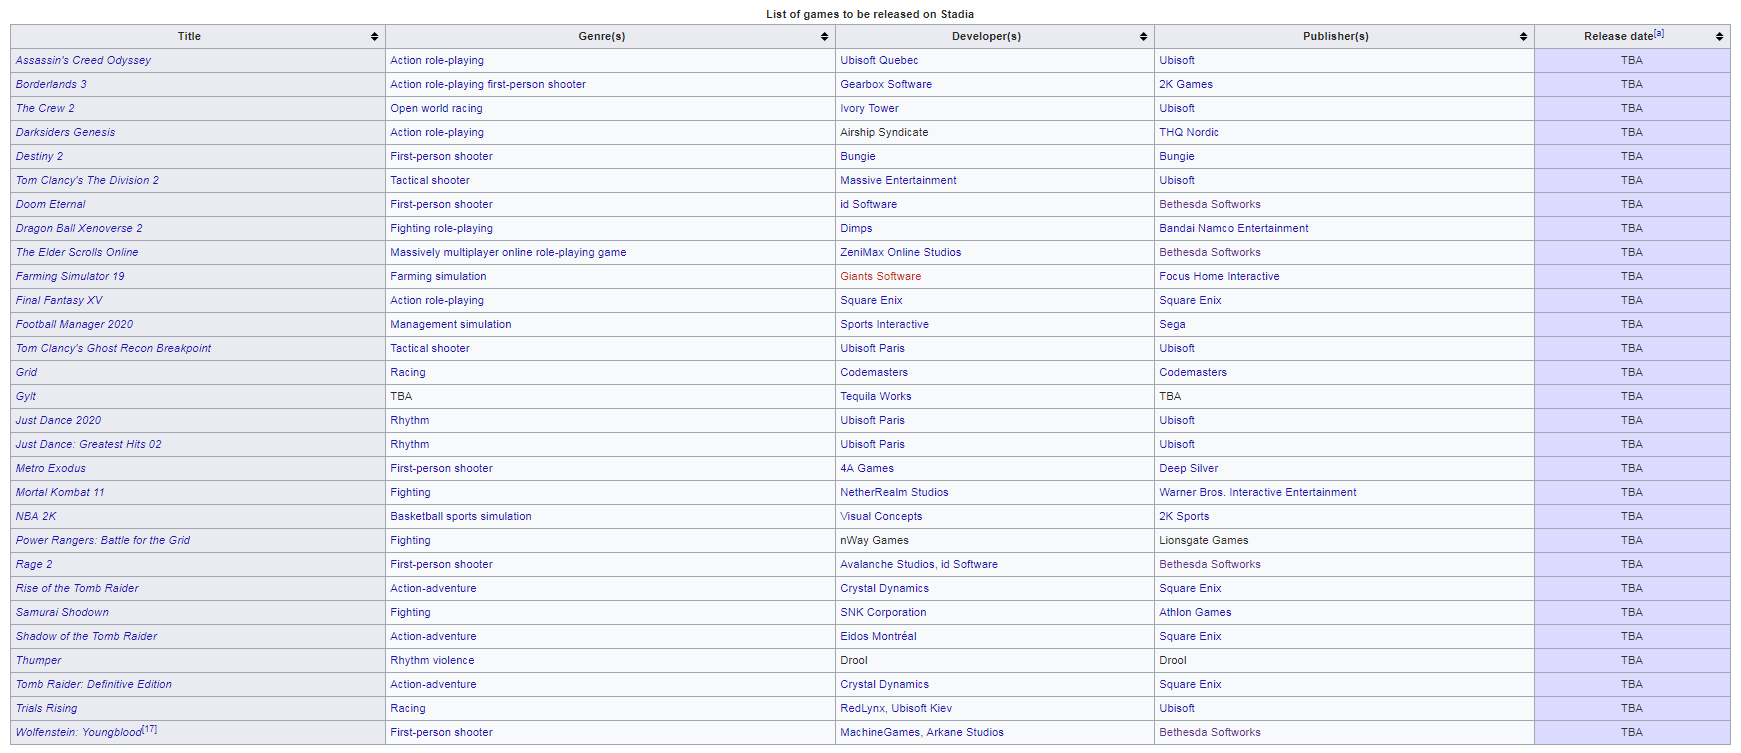Open red Giants Software link
The image size is (1741, 753).
(881, 276)
